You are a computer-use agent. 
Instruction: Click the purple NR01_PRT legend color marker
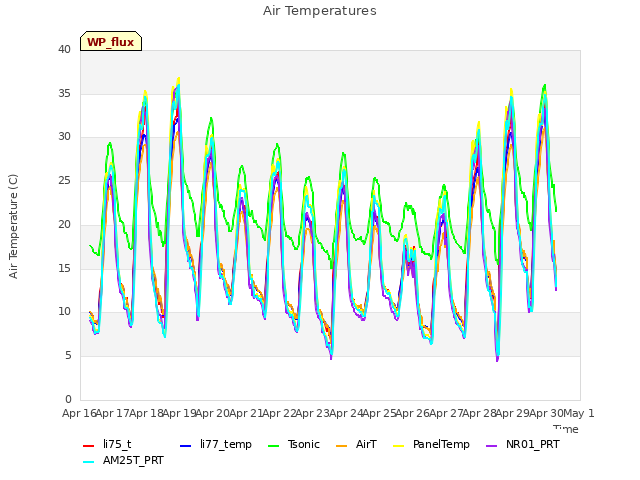(x=491, y=446)
